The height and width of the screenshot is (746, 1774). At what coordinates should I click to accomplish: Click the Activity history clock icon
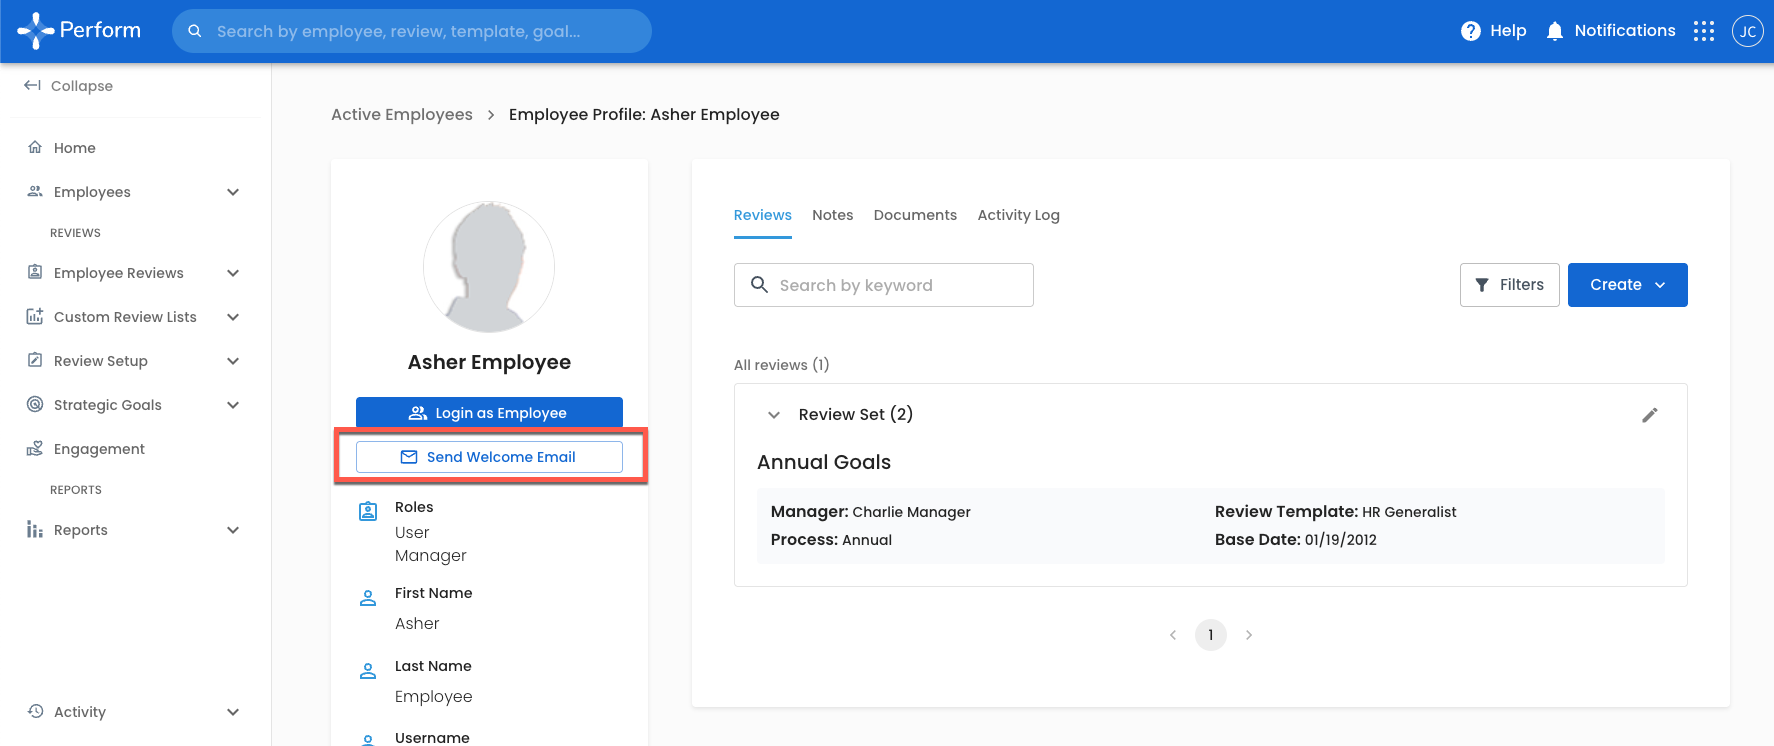click(x=35, y=711)
